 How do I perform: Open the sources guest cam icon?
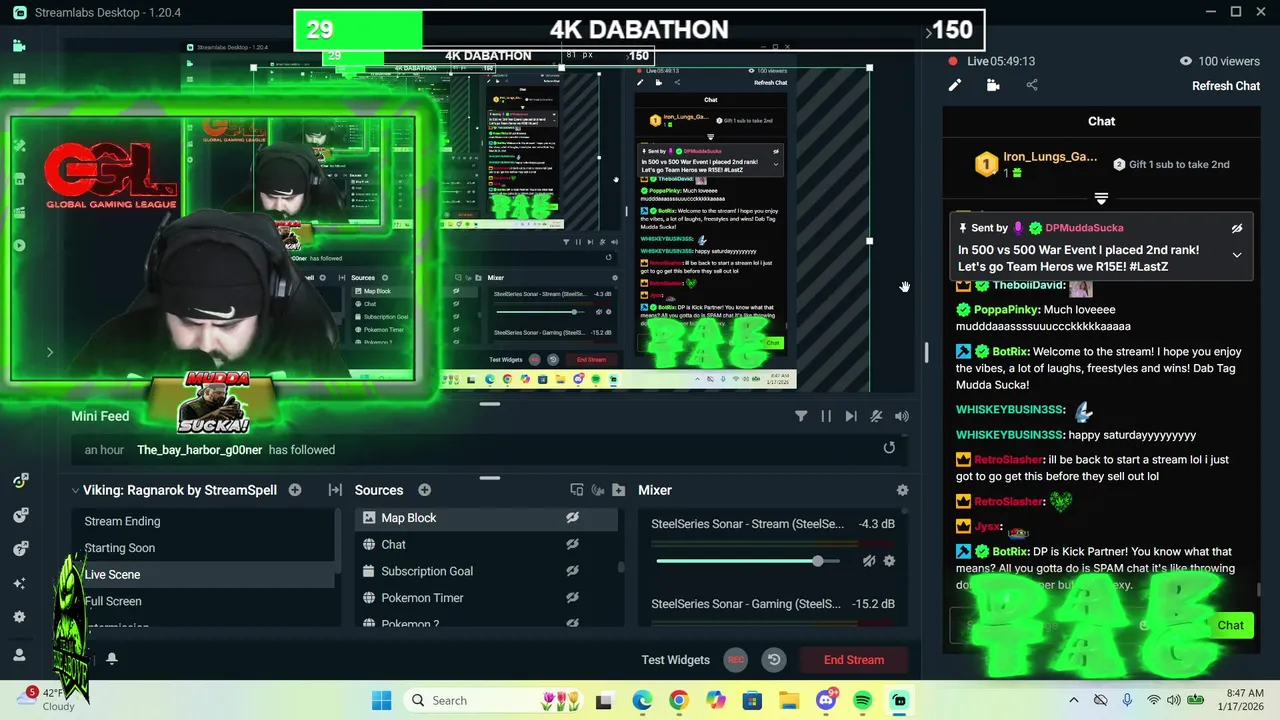point(598,490)
